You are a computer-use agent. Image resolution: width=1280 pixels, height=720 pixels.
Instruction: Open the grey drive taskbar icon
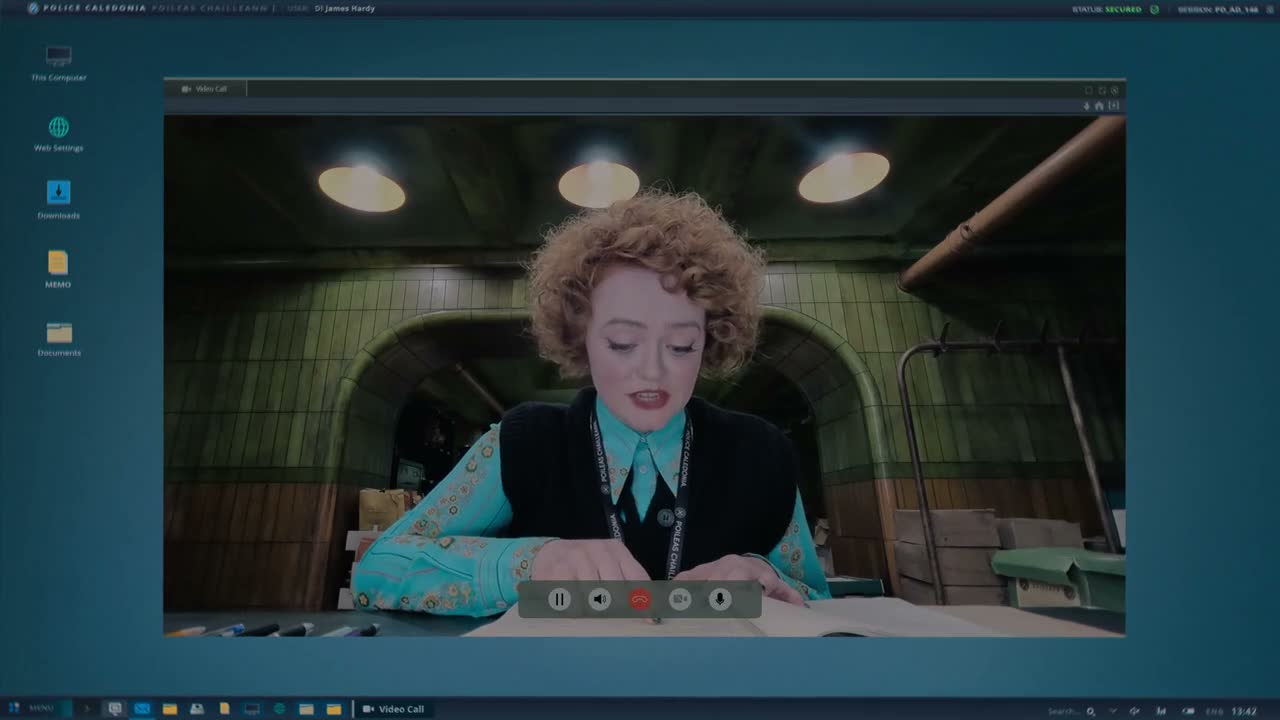click(197, 709)
